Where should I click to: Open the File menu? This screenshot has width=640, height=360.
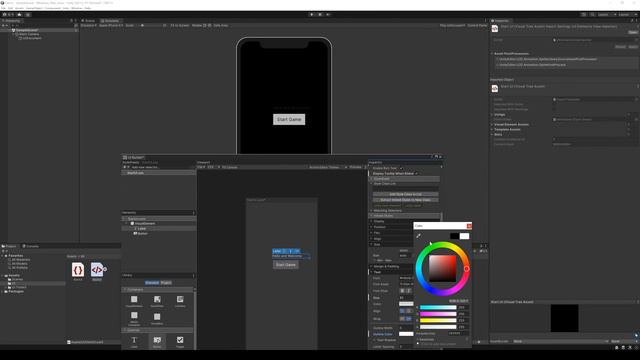tap(3, 8)
